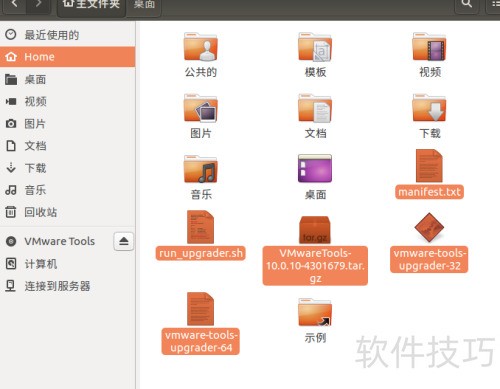This screenshot has height=389, width=500.
Task: Go back with the left arrow
Action: point(14,4)
